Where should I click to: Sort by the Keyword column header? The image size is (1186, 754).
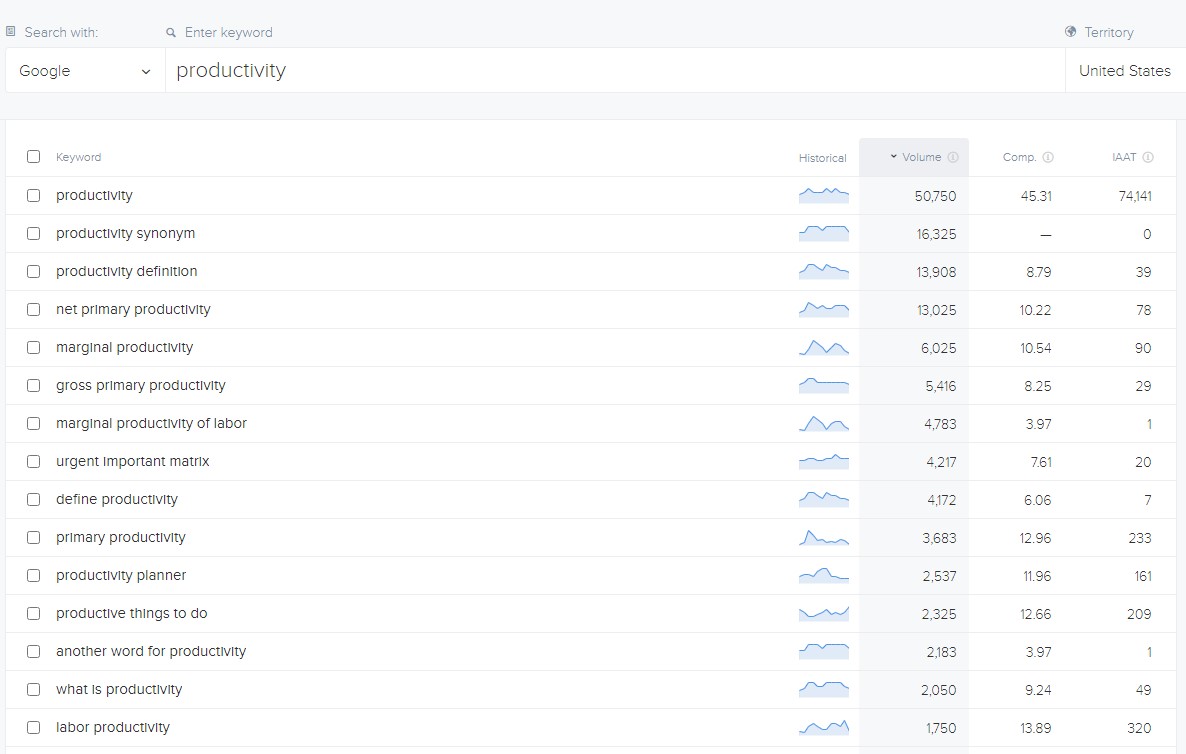point(79,157)
